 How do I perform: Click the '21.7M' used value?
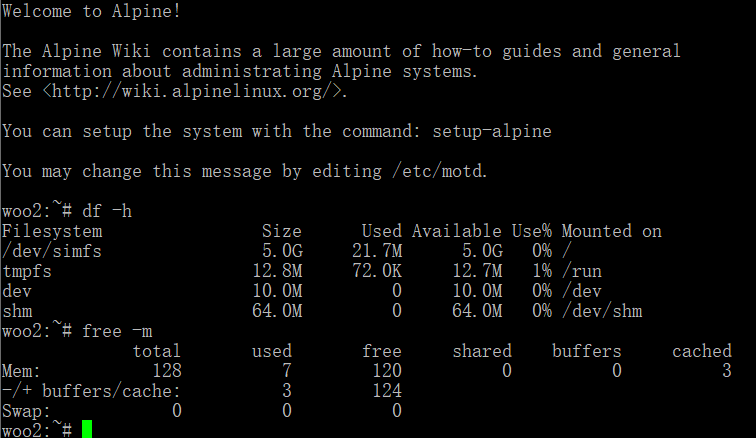(x=377, y=251)
